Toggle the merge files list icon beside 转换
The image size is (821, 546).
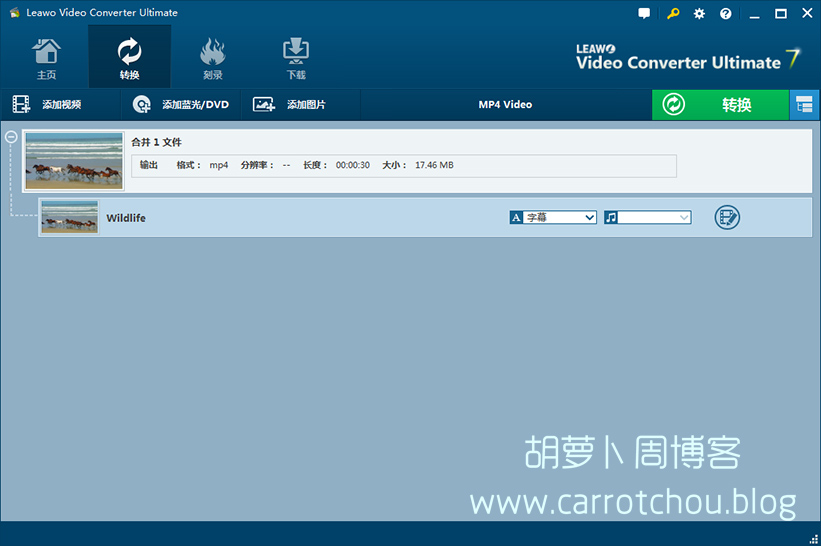click(804, 105)
